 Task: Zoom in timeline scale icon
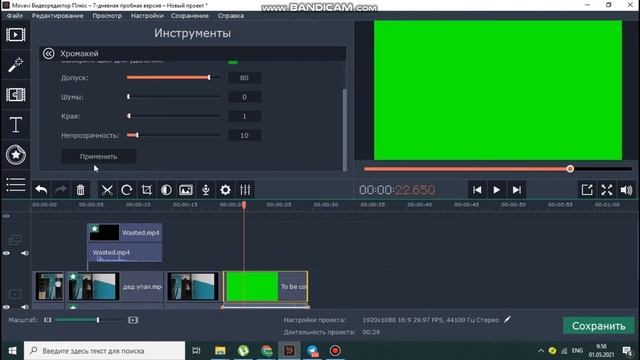133,320
